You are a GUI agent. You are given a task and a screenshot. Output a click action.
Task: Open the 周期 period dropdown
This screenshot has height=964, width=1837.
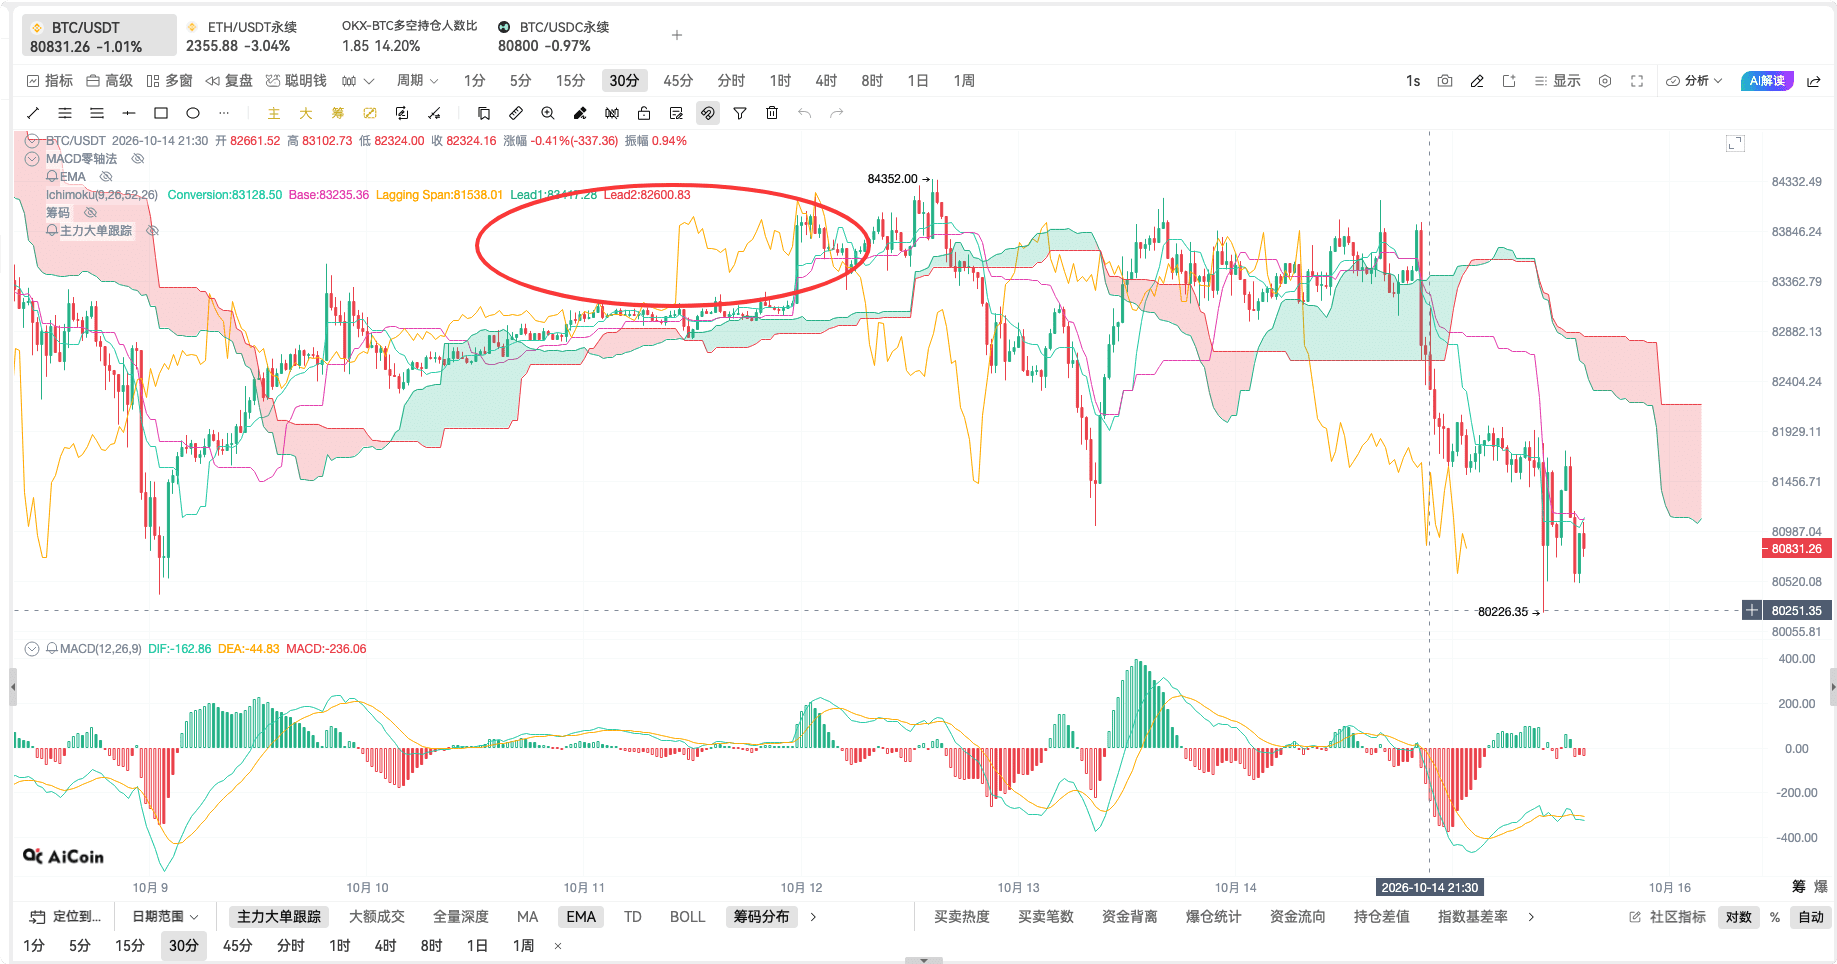tap(418, 81)
